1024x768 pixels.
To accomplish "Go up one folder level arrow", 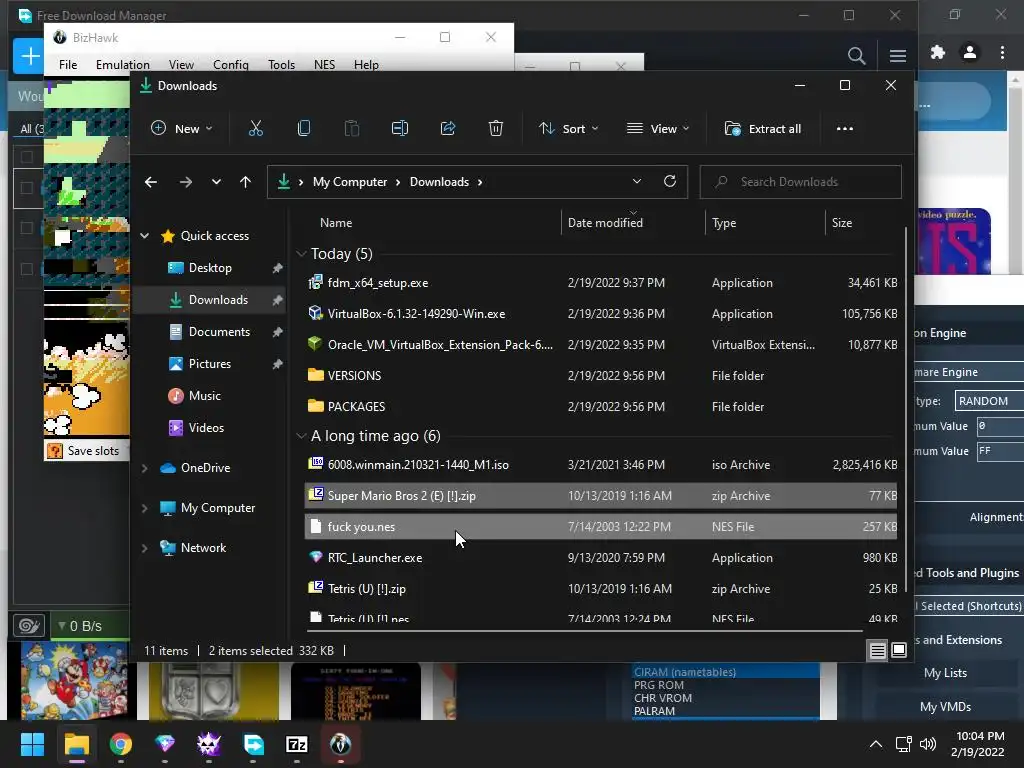I will pyautogui.click(x=246, y=182).
